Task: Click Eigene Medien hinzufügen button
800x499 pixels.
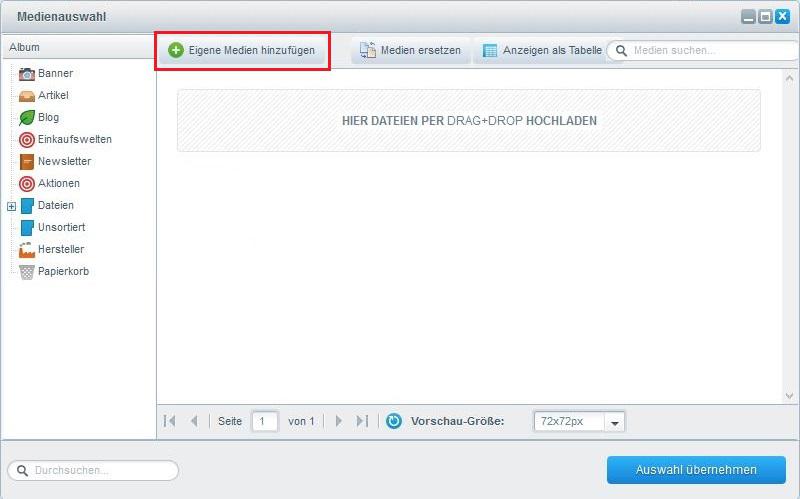Action: tap(242, 50)
